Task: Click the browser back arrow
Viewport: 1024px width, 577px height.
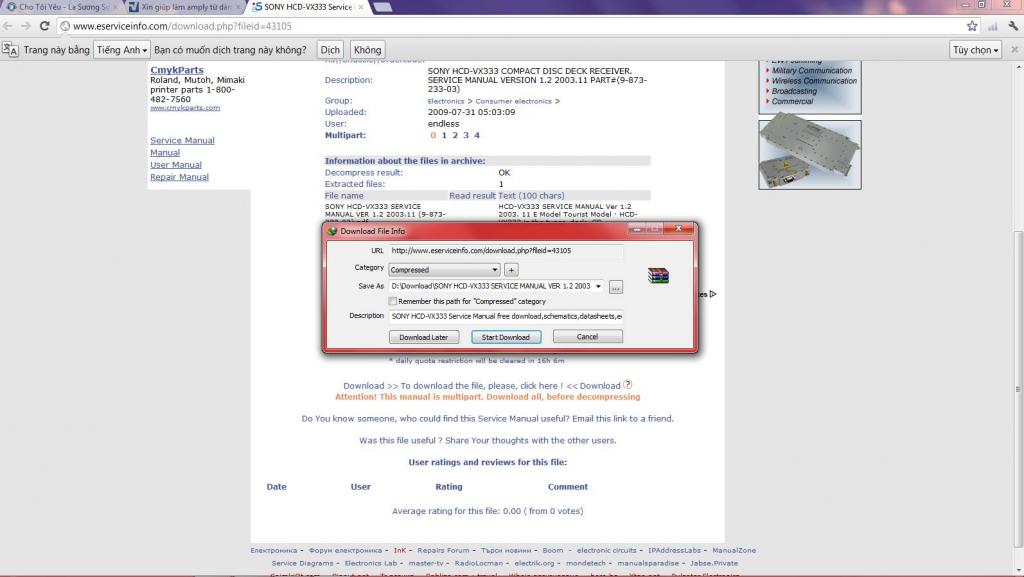Action: point(8,26)
